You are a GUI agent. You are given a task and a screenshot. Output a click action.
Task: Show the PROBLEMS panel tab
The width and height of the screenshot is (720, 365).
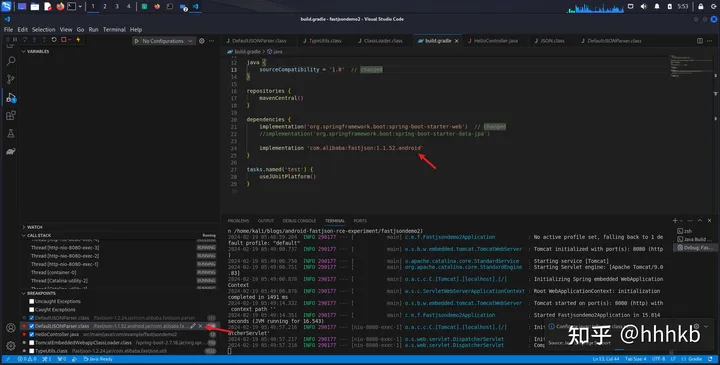click(x=238, y=221)
